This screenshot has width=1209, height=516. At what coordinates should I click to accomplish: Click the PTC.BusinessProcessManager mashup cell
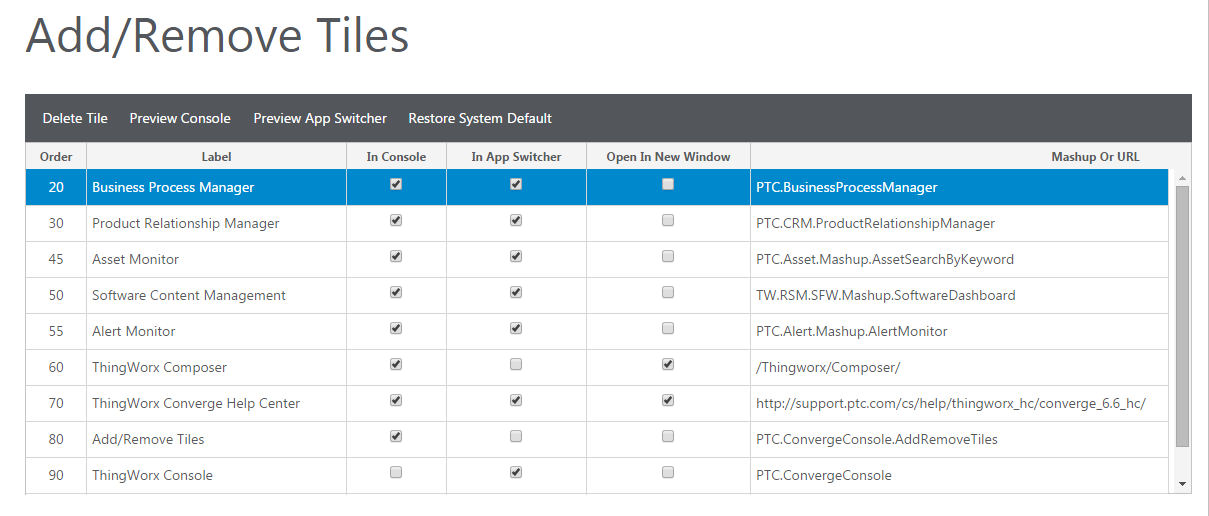coord(960,187)
